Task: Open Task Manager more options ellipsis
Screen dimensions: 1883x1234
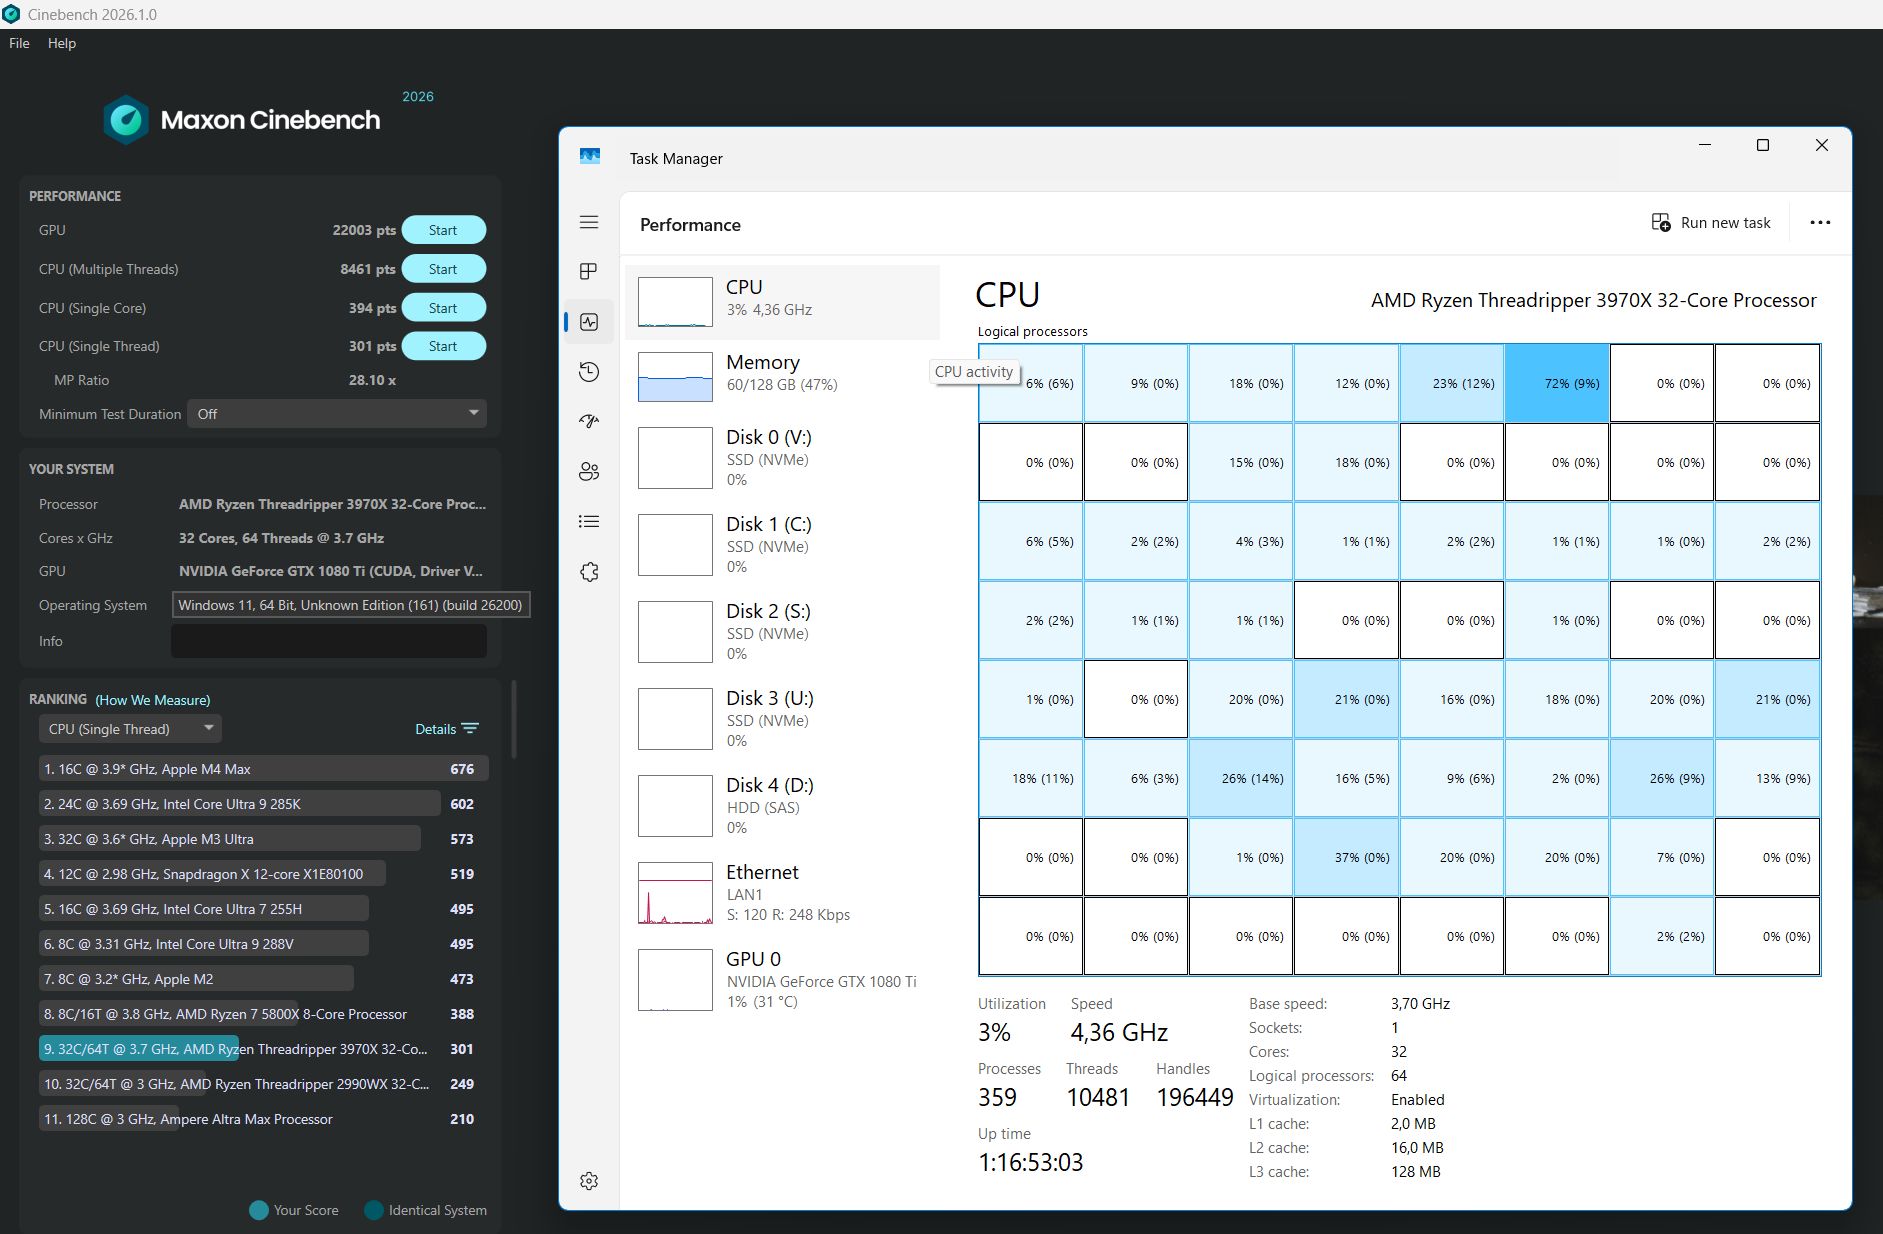Action: 1820,223
